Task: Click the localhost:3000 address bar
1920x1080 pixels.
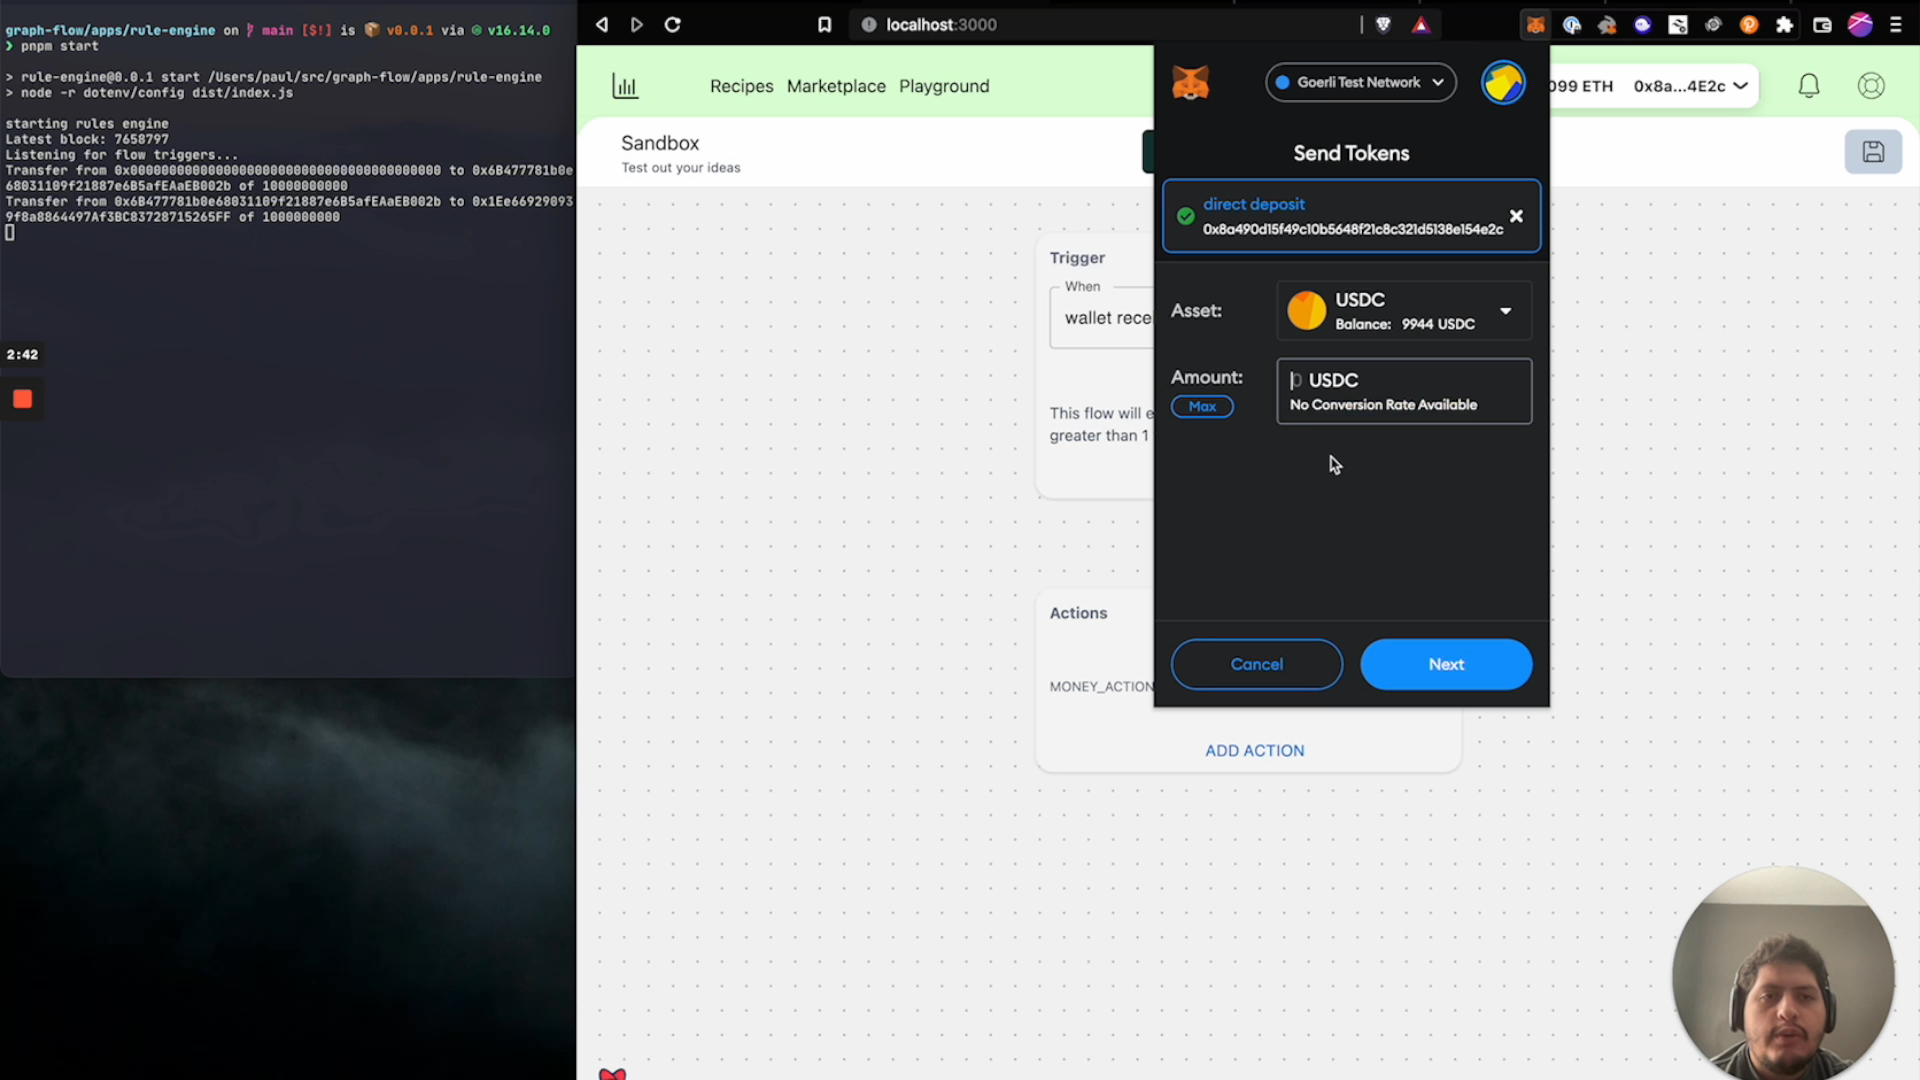Action: coord(940,25)
